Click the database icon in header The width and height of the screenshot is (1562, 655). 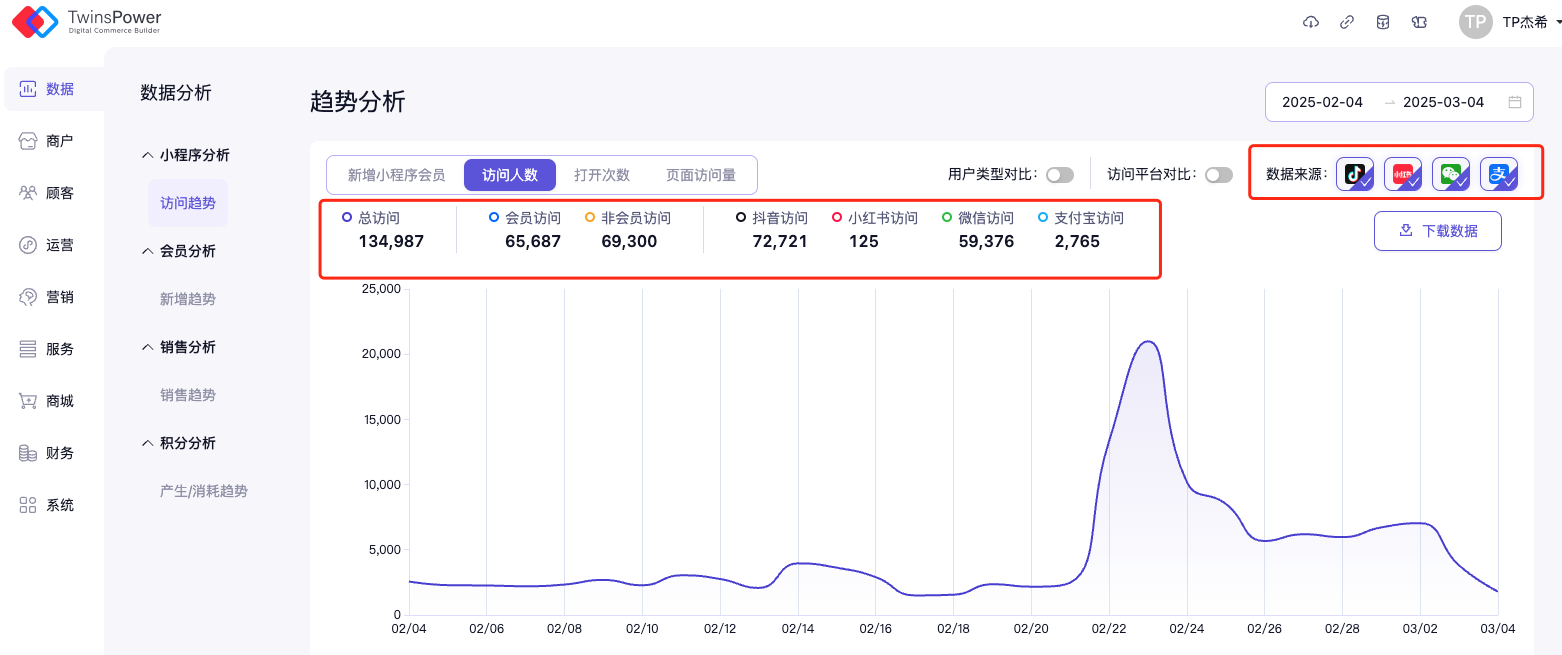tap(1383, 22)
